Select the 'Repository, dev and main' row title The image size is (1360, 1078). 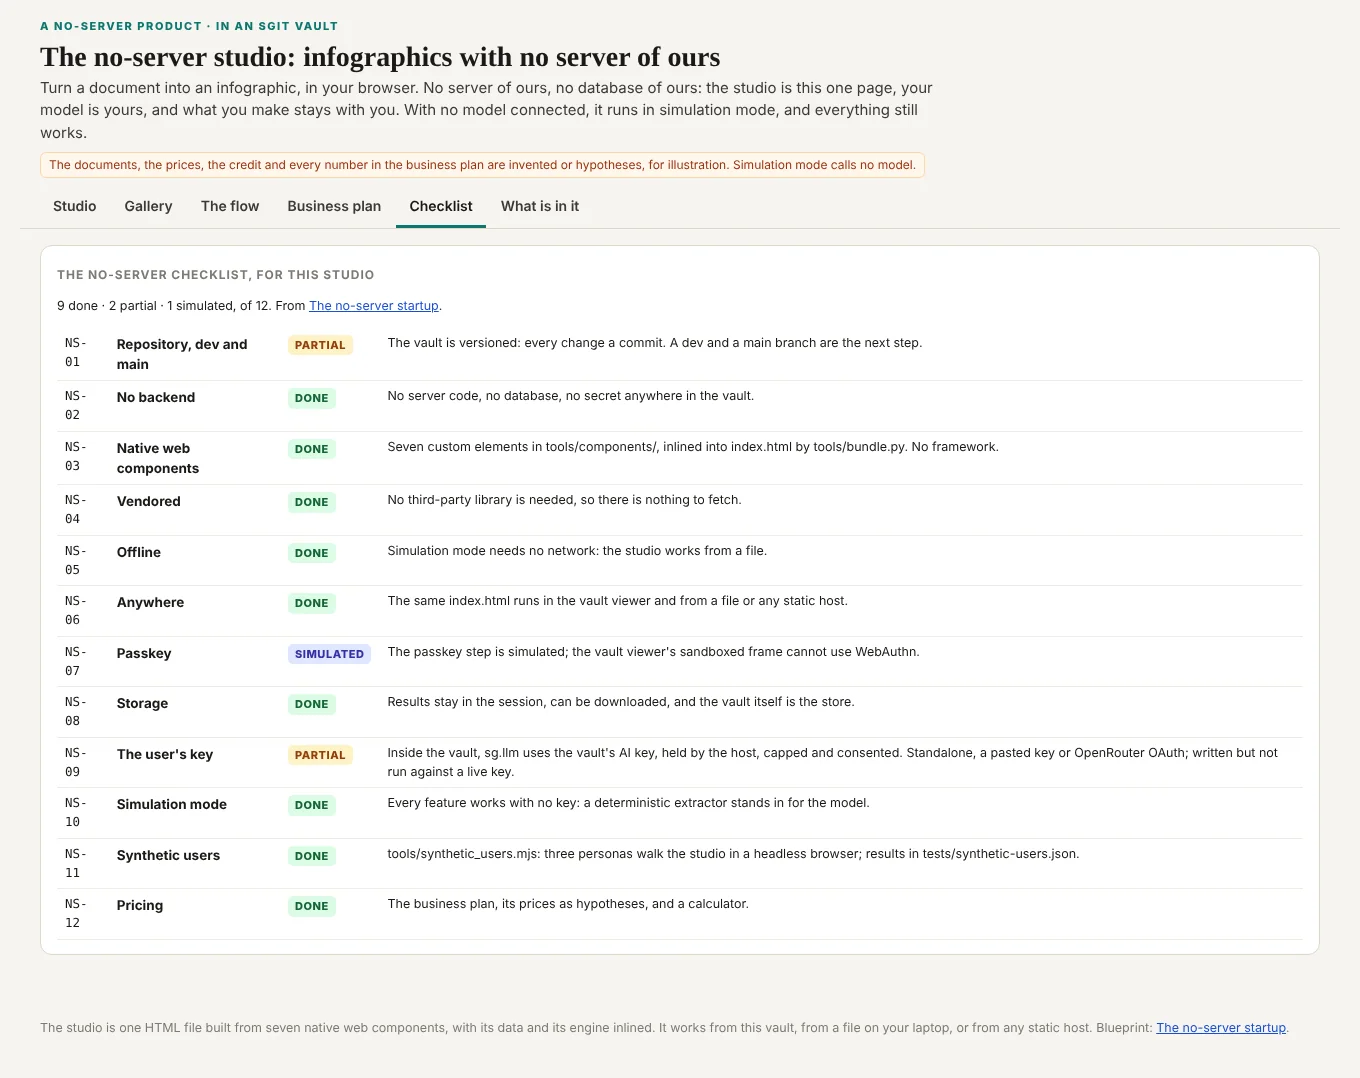(182, 354)
